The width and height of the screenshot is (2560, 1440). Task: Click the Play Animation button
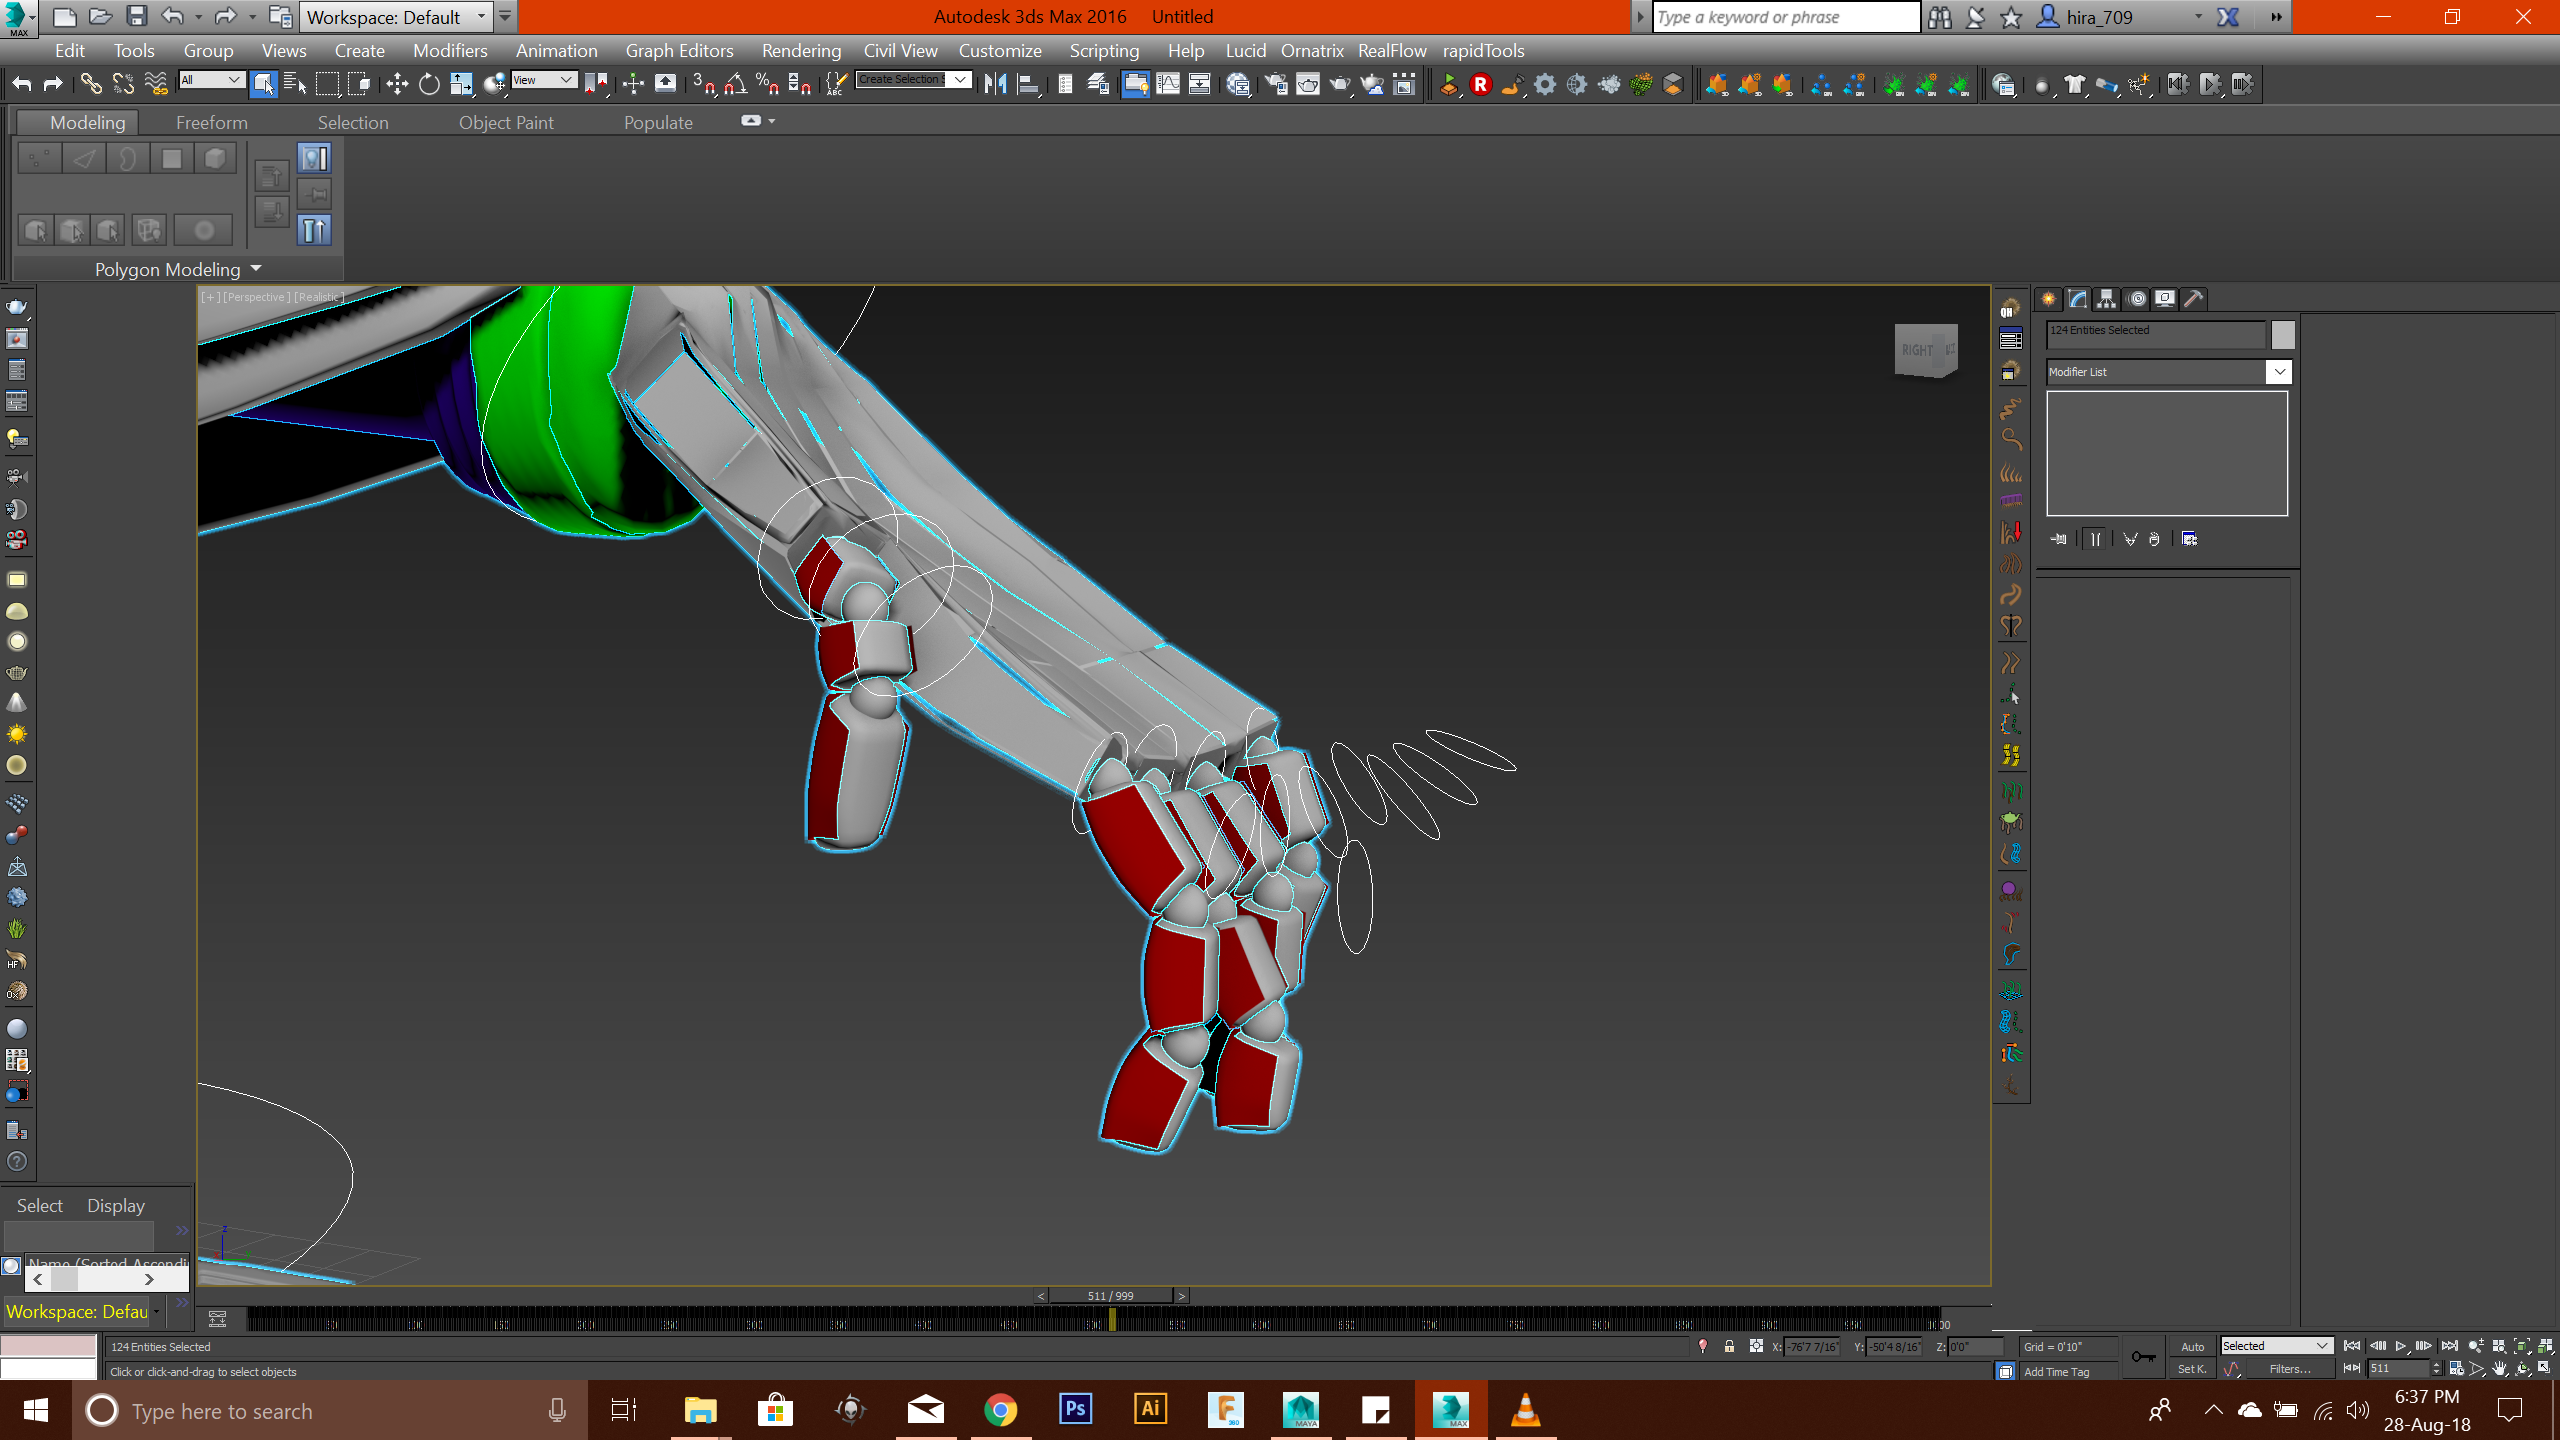point(2401,1346)
